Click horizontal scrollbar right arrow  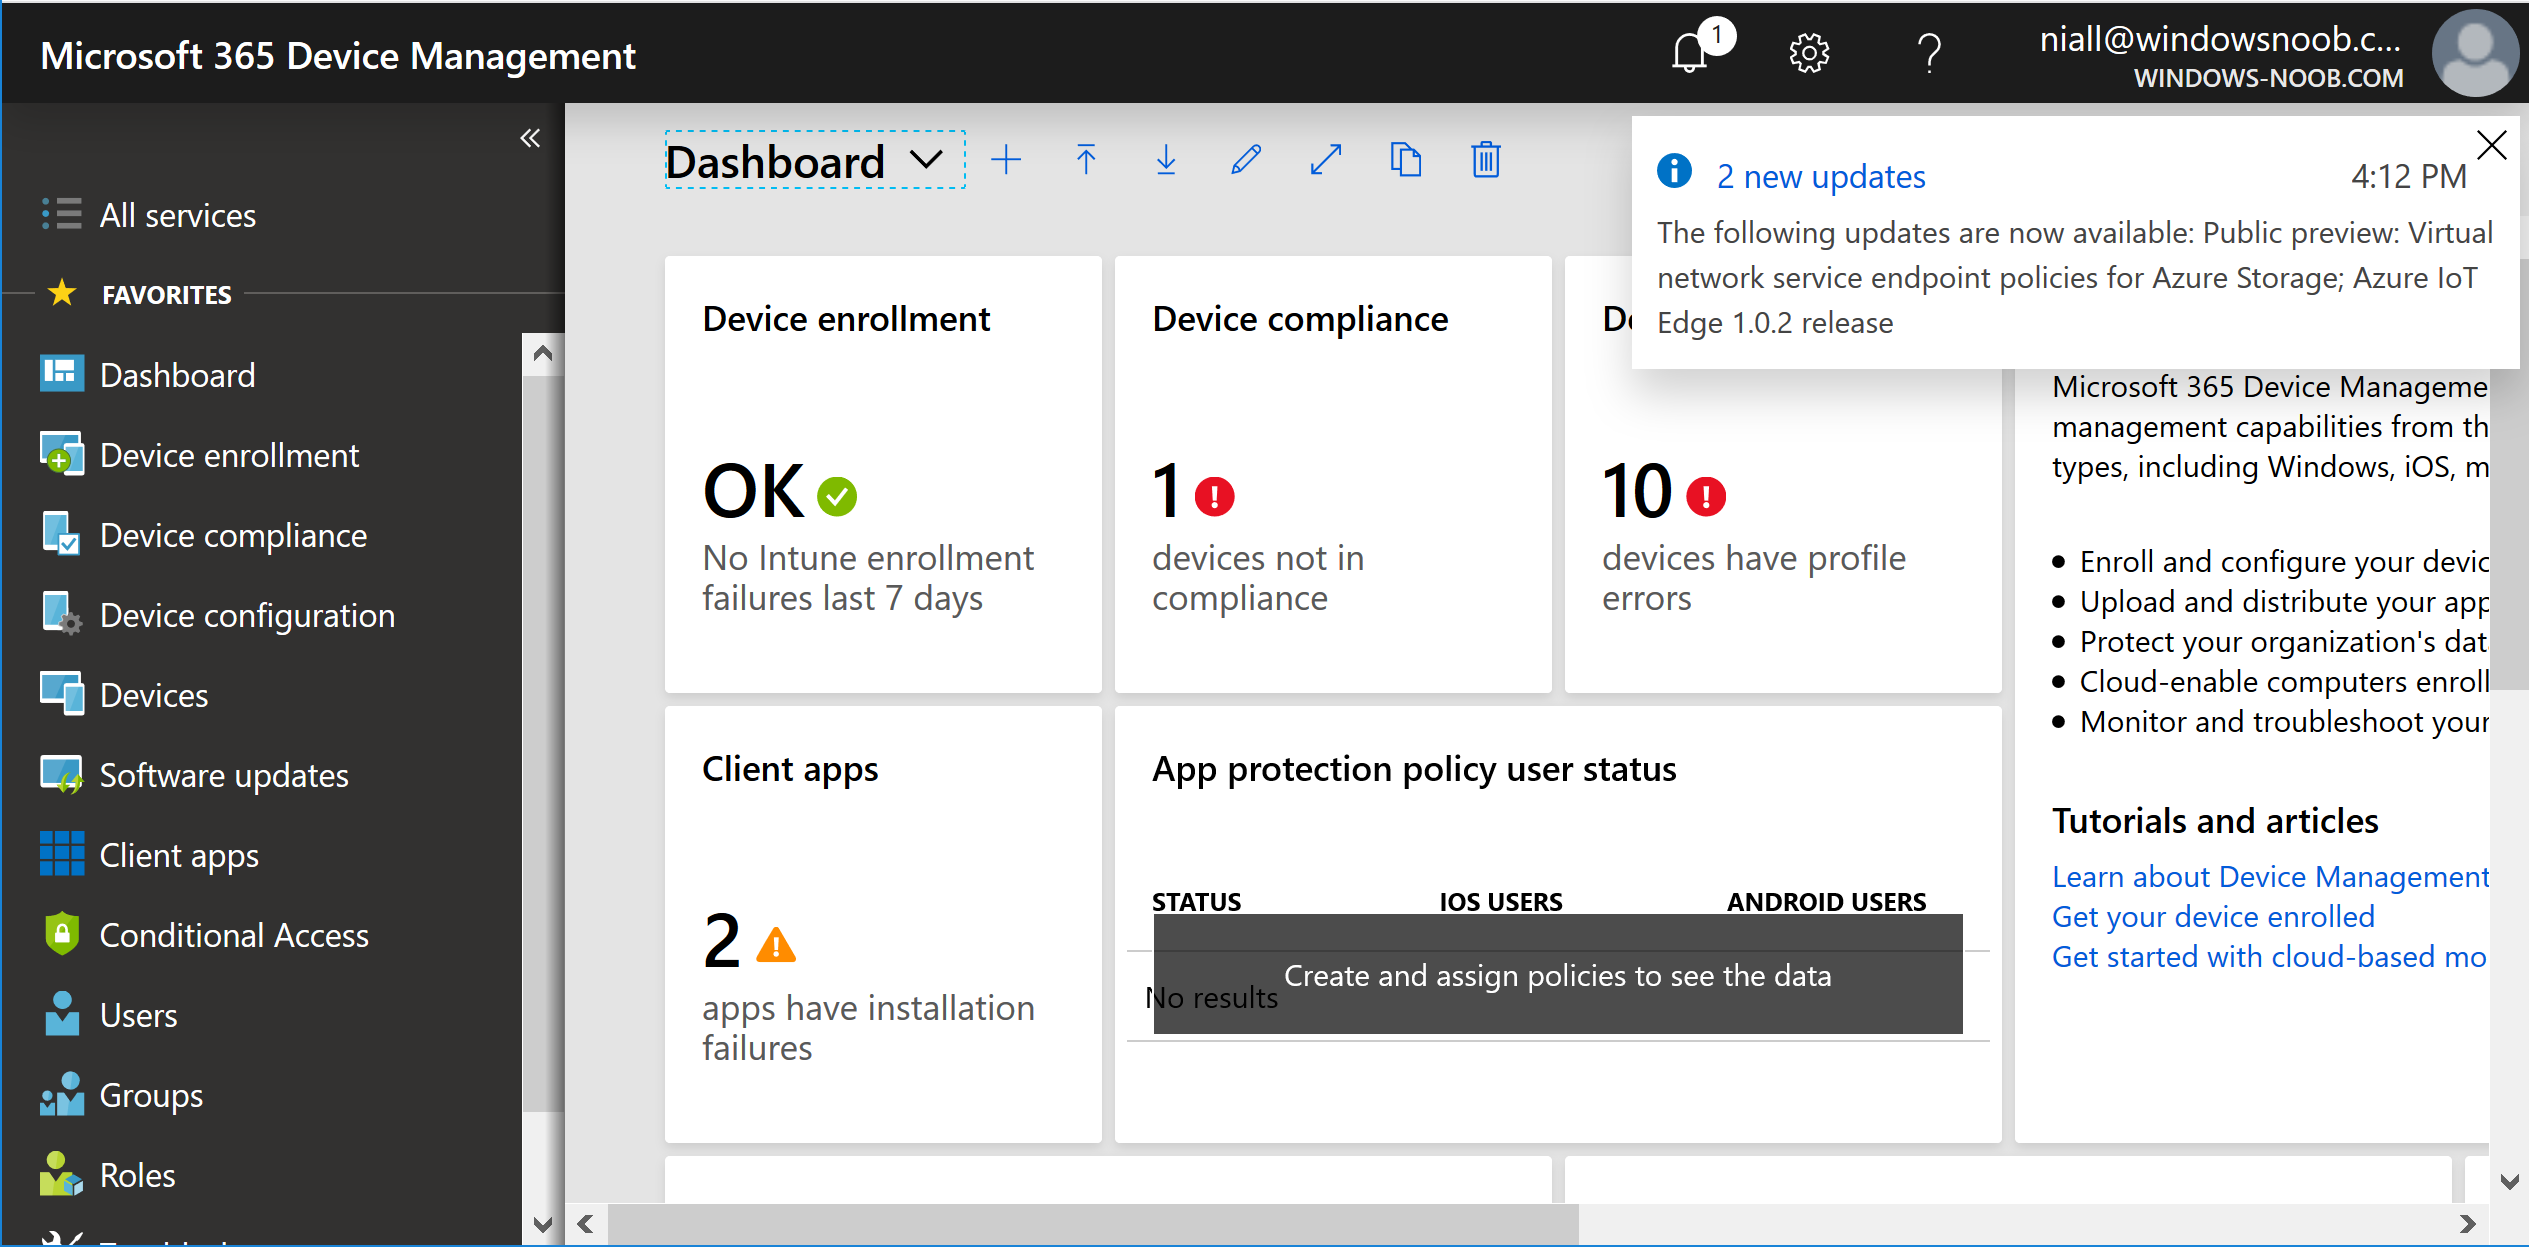pyautogui.click(x=2468, y=1224)
